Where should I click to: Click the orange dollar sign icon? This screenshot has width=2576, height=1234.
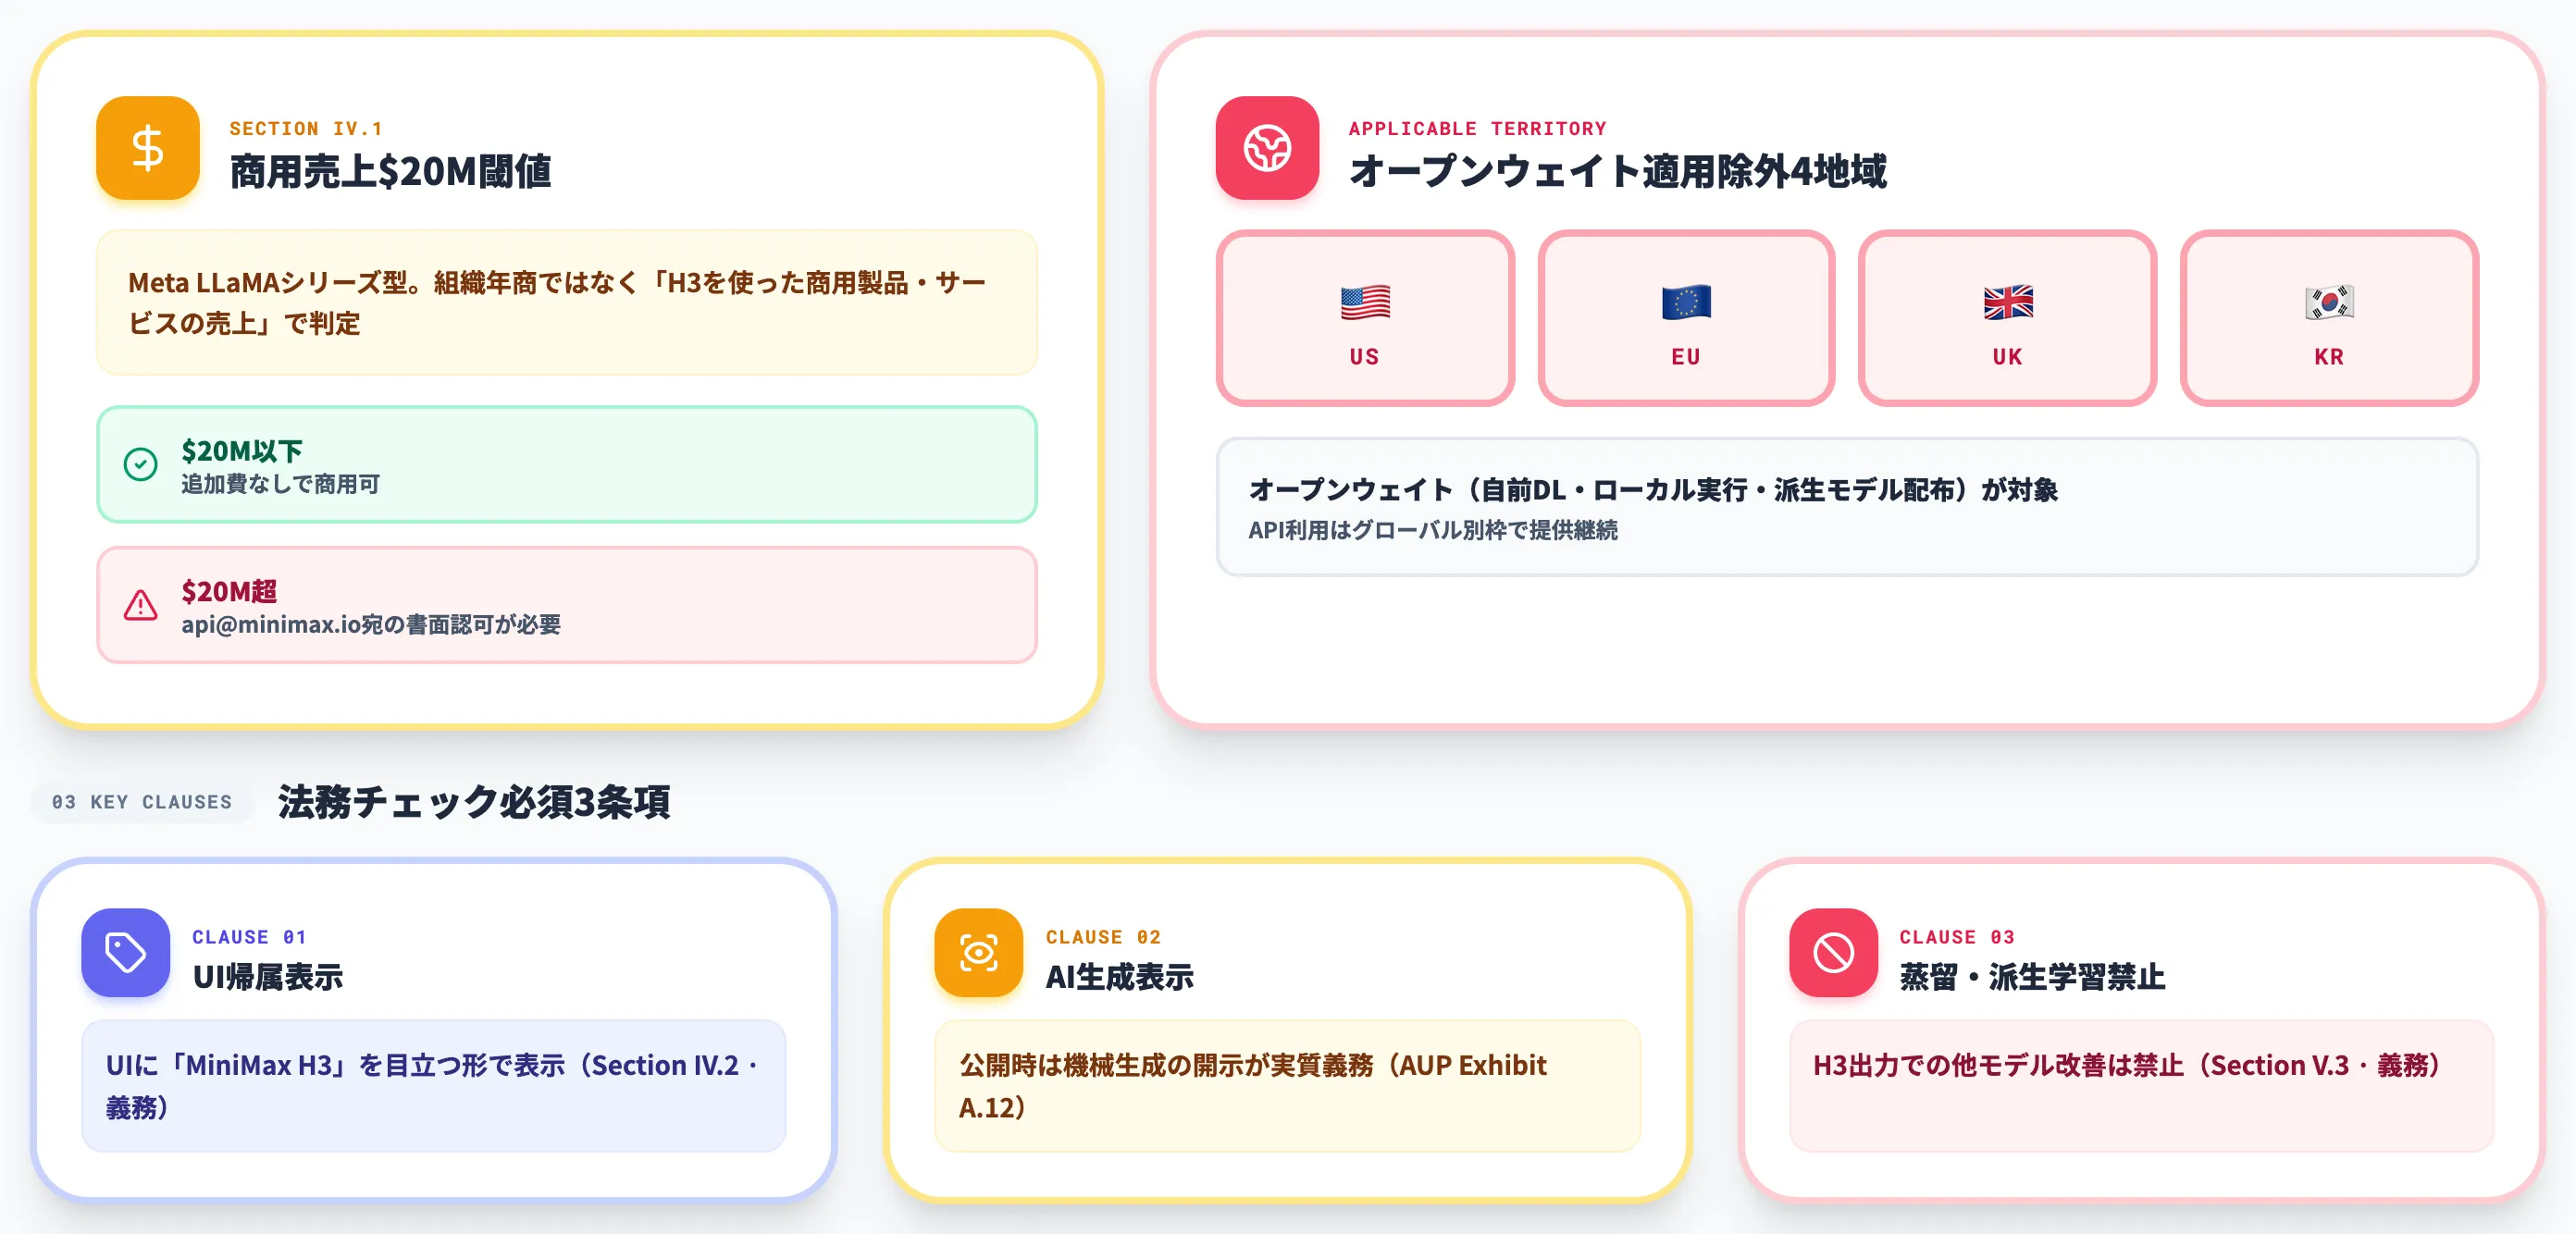tap(147, 148)
